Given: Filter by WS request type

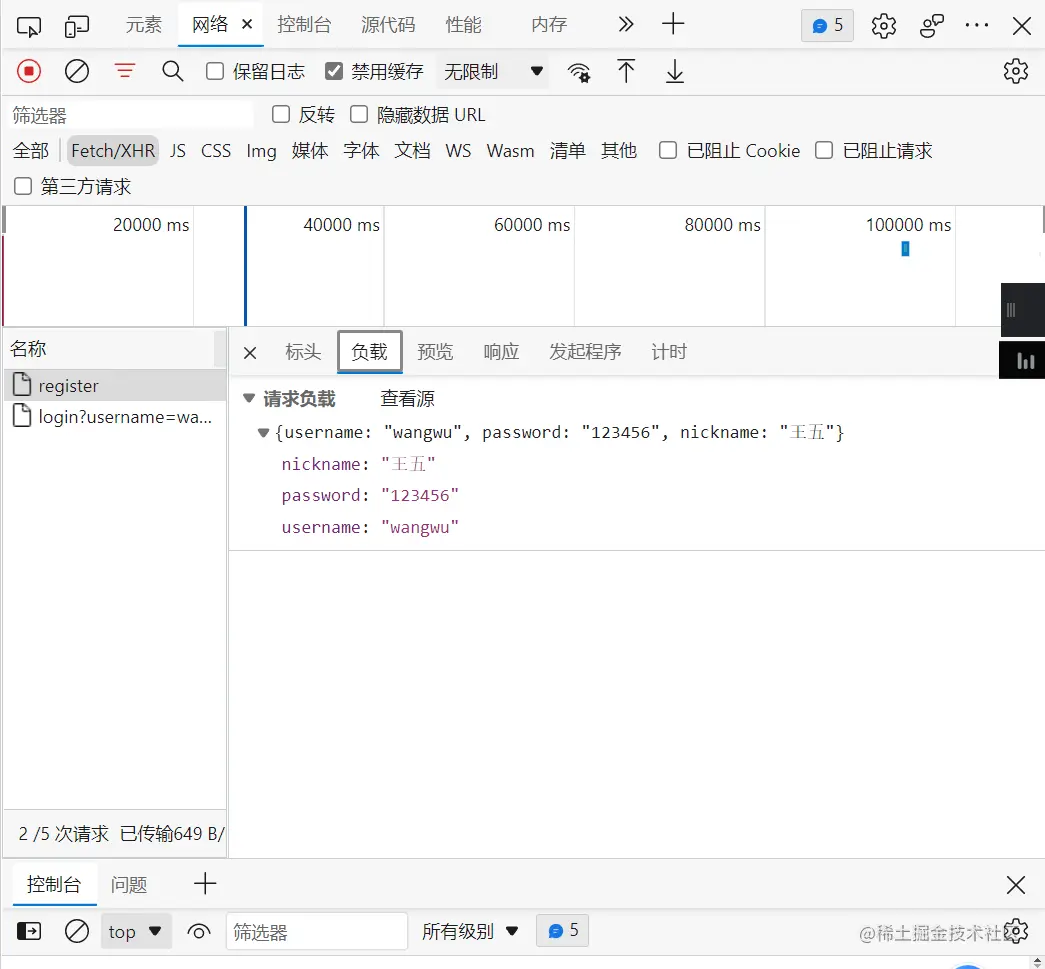Looking at the screenshot, I should (458, 151).
